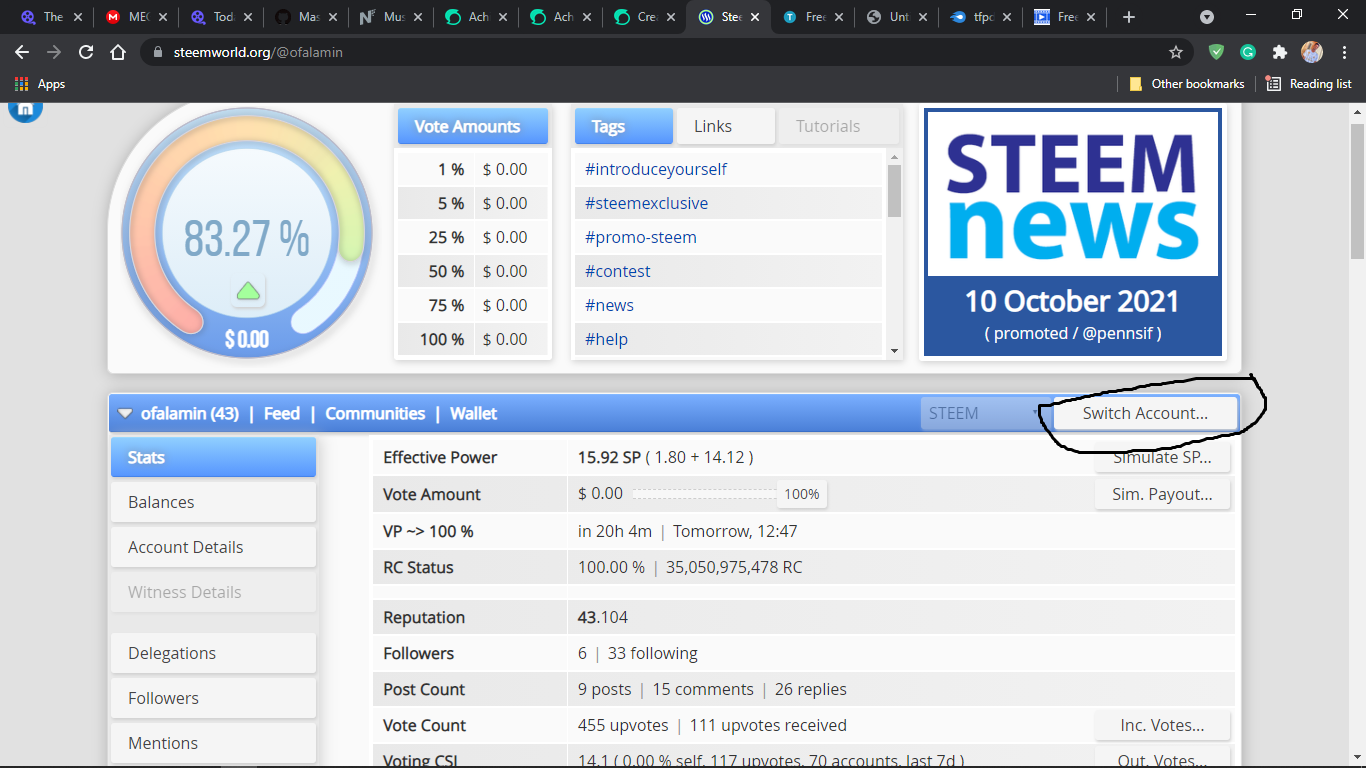Click the Inc. Votes button

(x=1162, y=725)
